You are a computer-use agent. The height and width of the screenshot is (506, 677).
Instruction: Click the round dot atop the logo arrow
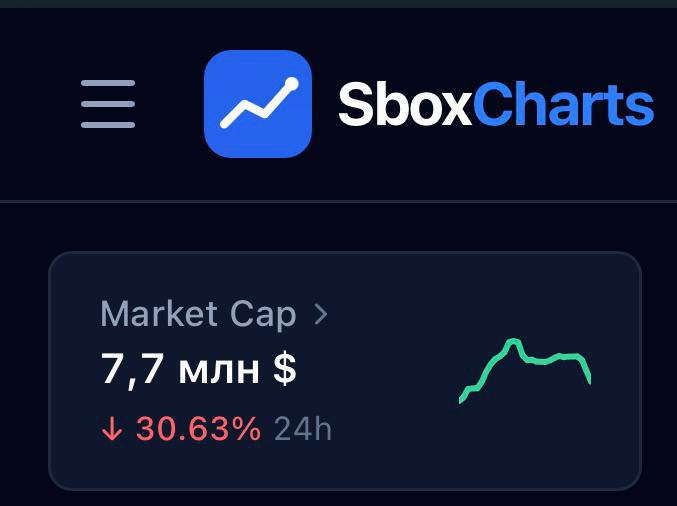291,84
